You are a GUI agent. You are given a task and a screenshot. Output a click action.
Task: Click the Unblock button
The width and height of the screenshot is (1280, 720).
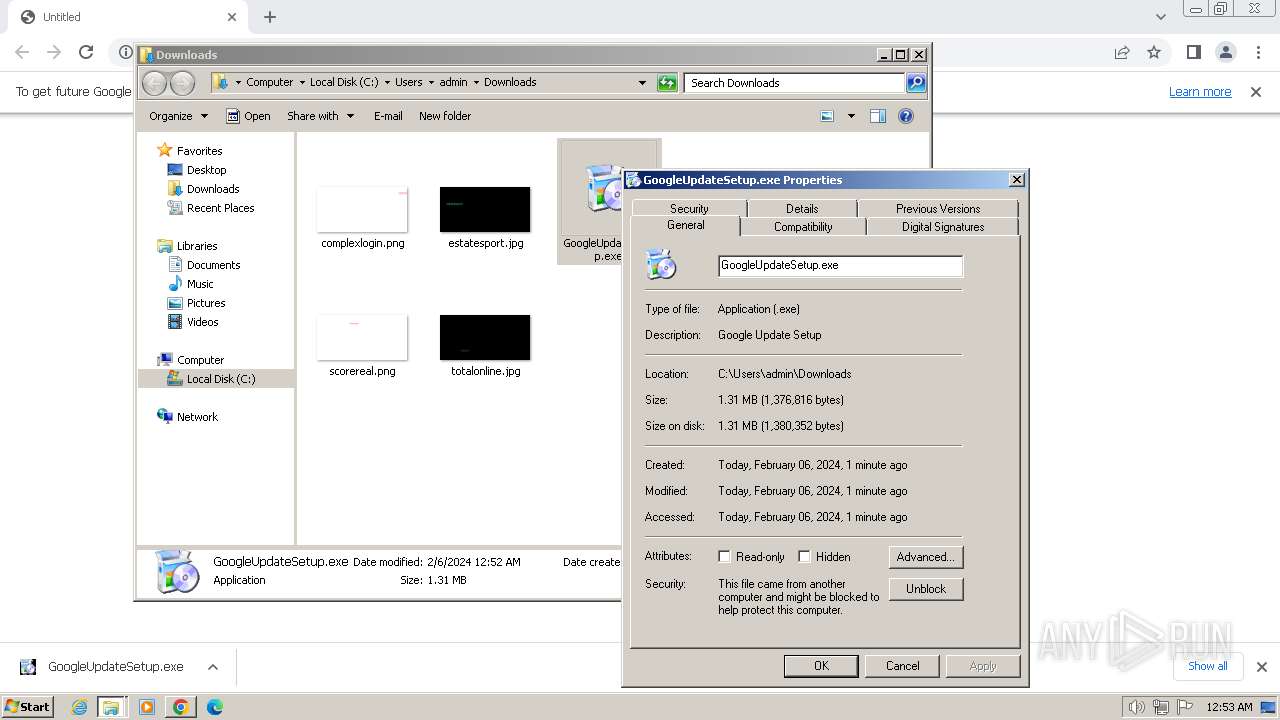[x=926, y=589]
